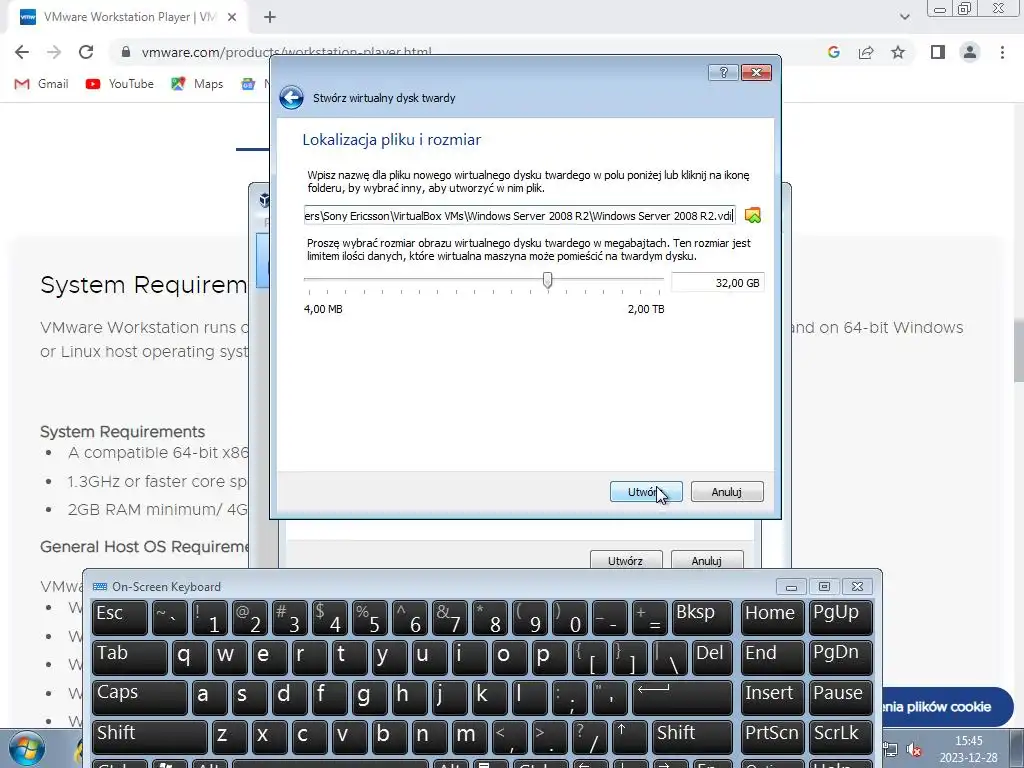Close the VMware Workstation Player tab
The width and height of the screenshot is (1024, 768).
[232, 17]
